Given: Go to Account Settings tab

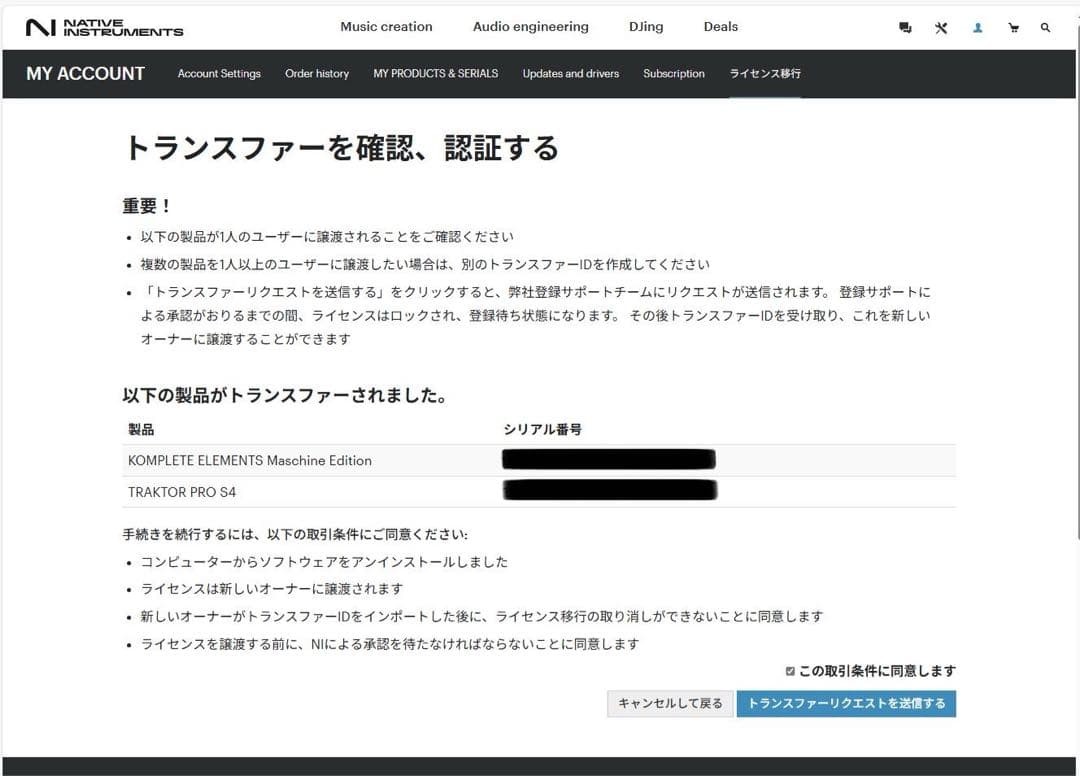Looking at the screenshot, I should (219, 74).
